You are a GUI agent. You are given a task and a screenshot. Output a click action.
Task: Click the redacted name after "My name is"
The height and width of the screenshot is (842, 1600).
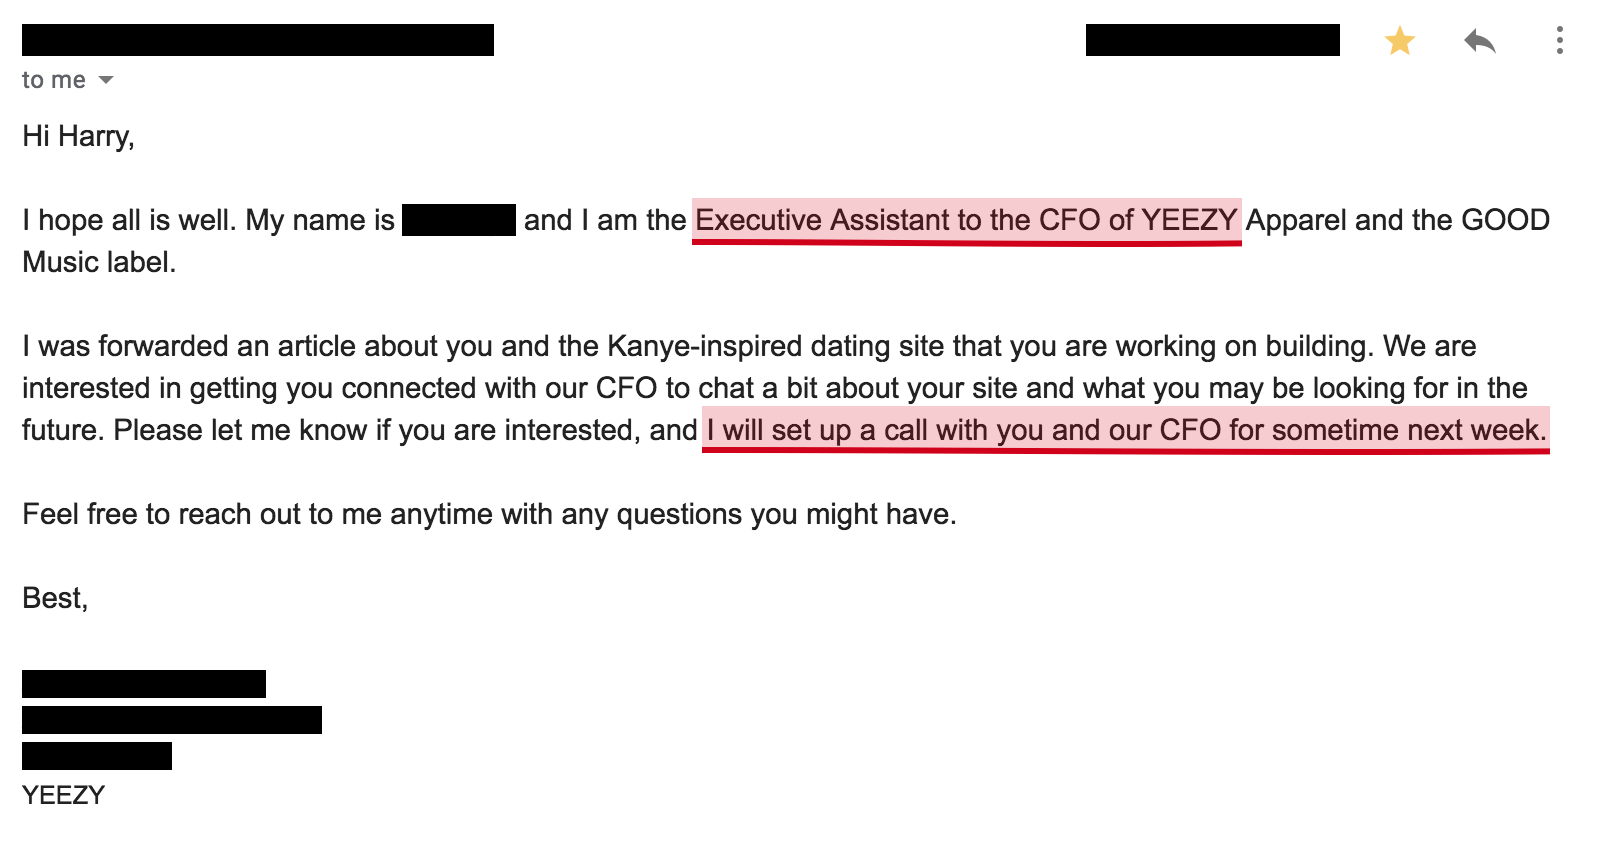458,220
